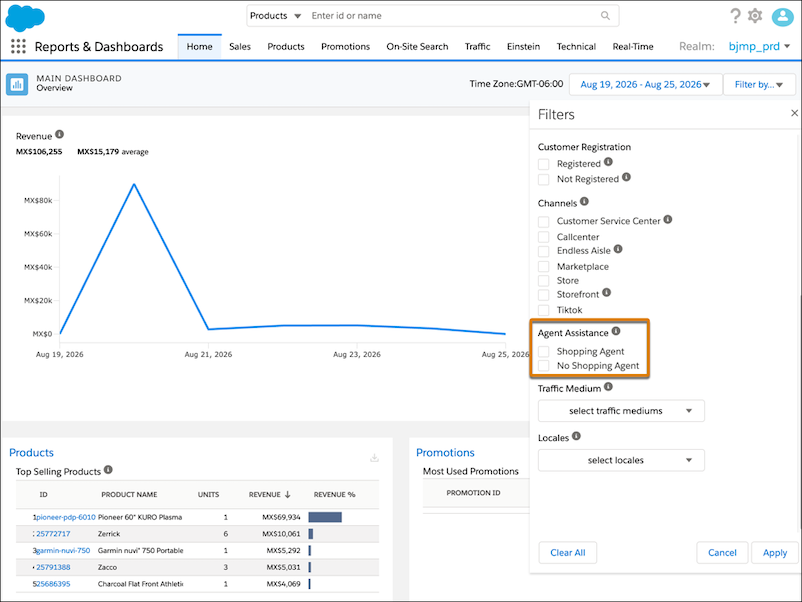Open product link pioneer-pdp-6010
Image resolution: width=802 pixels, height=602 pixels.
[x=65, y=517]
